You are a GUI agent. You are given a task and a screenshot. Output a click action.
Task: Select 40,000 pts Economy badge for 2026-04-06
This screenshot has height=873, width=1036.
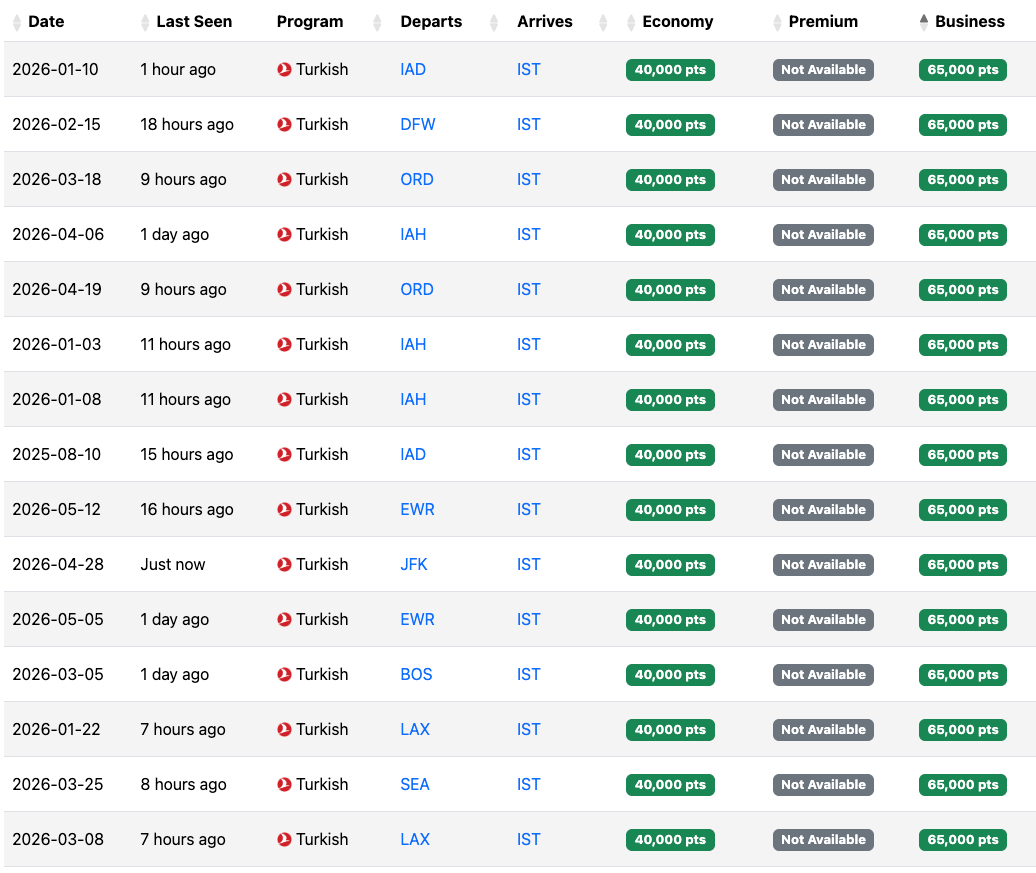[670, 234]
